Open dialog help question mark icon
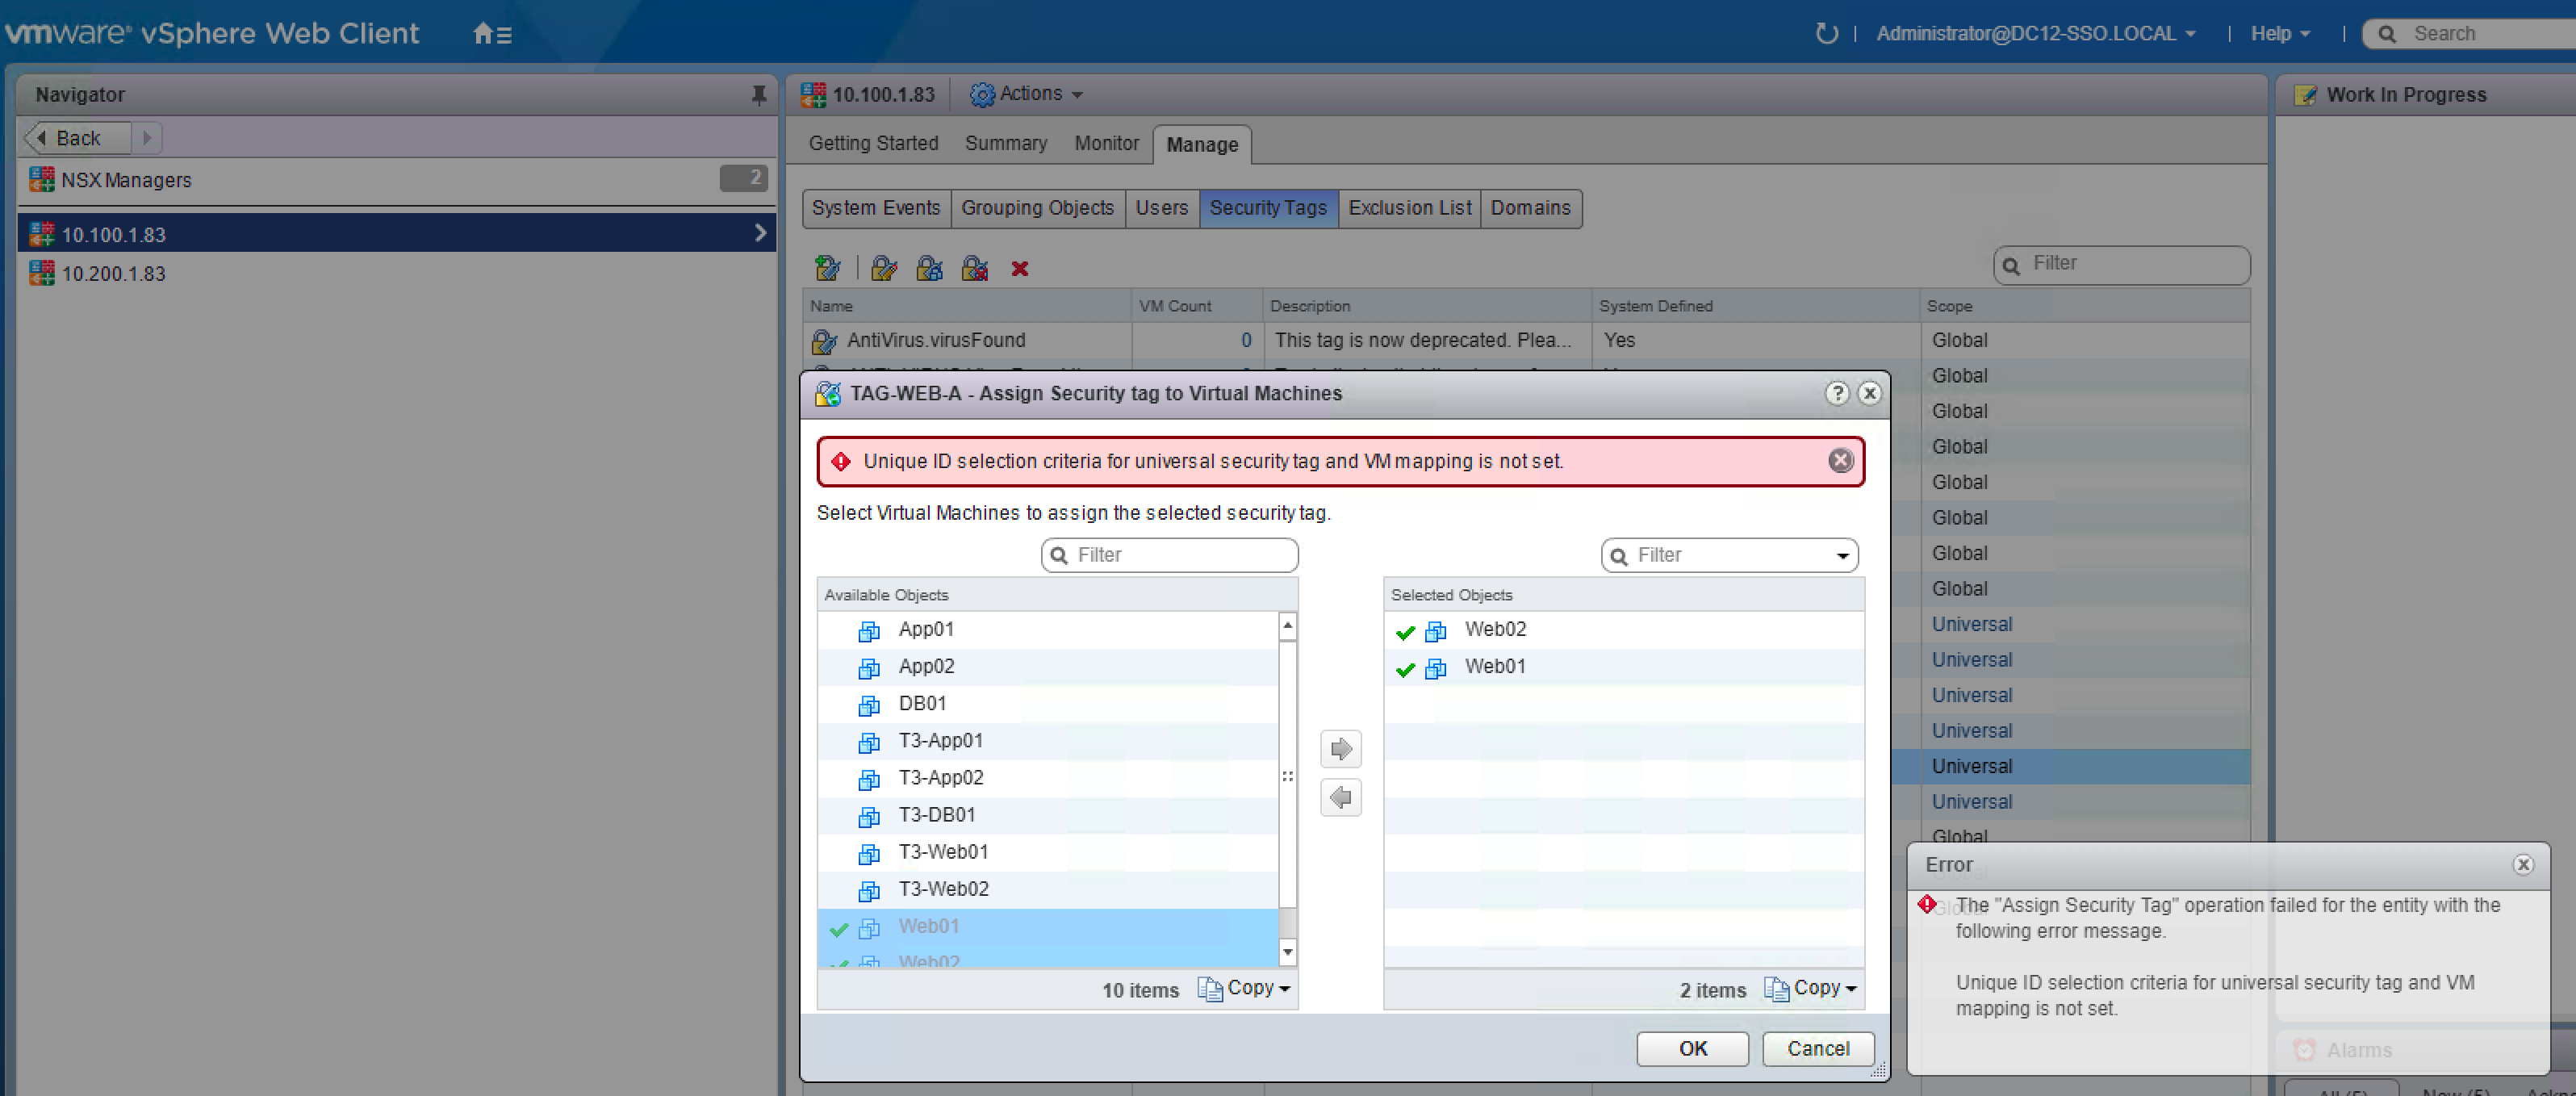2576x1096 pixels. (1836, 393)
